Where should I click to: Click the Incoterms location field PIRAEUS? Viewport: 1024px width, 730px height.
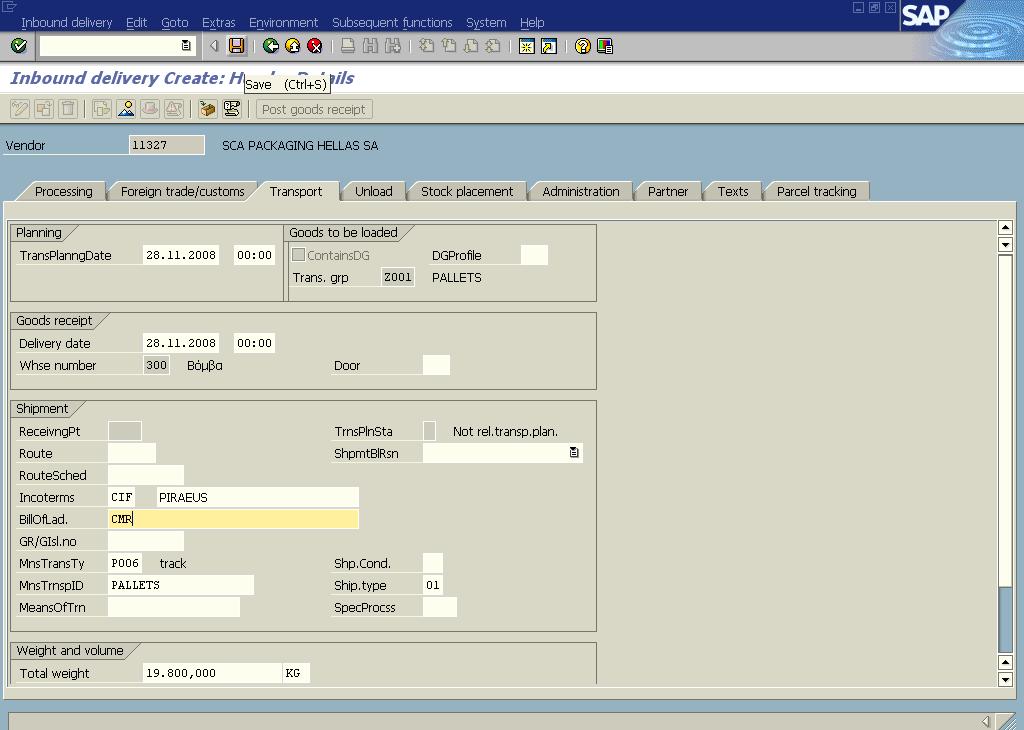pos(257,497)
